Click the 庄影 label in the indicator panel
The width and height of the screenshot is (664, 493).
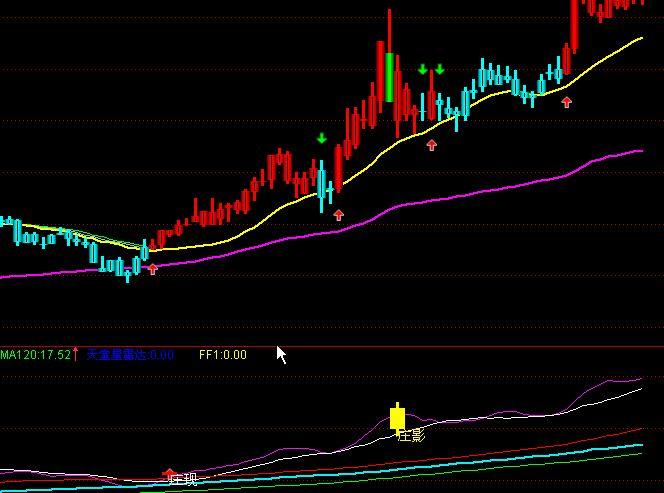[411, 435]
